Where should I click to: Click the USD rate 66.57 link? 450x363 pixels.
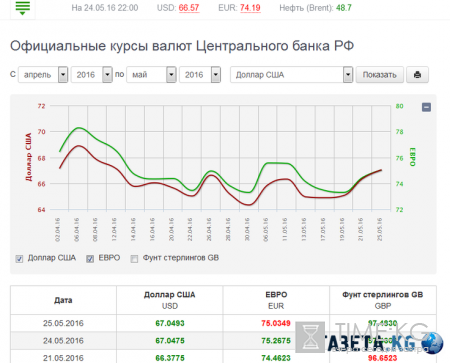(189, 8)
